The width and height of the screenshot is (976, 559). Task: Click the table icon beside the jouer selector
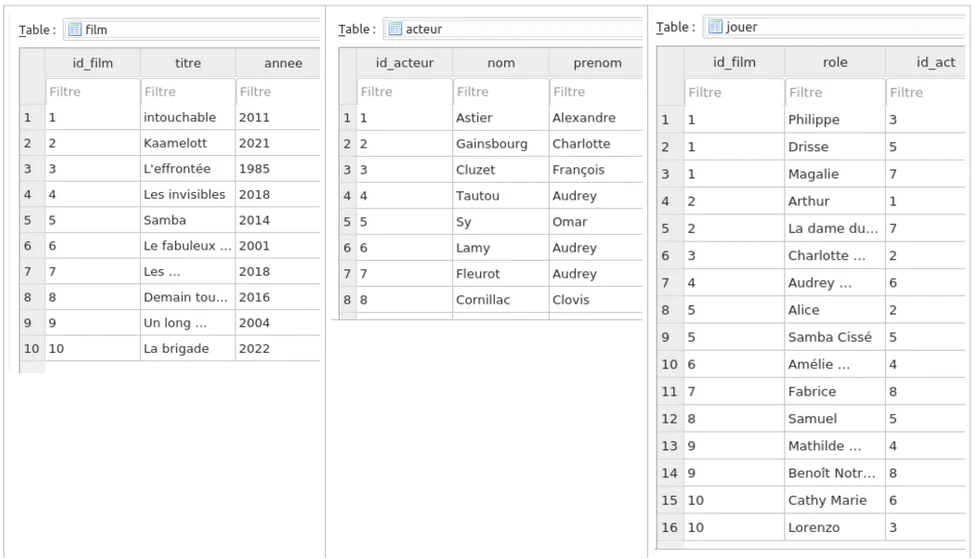715,27
